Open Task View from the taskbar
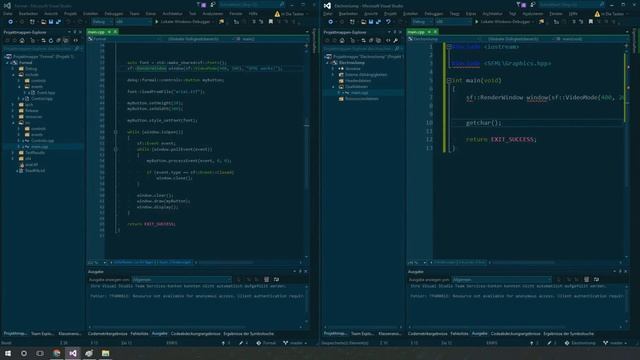The image size is (640, 360). click(40, 353)
